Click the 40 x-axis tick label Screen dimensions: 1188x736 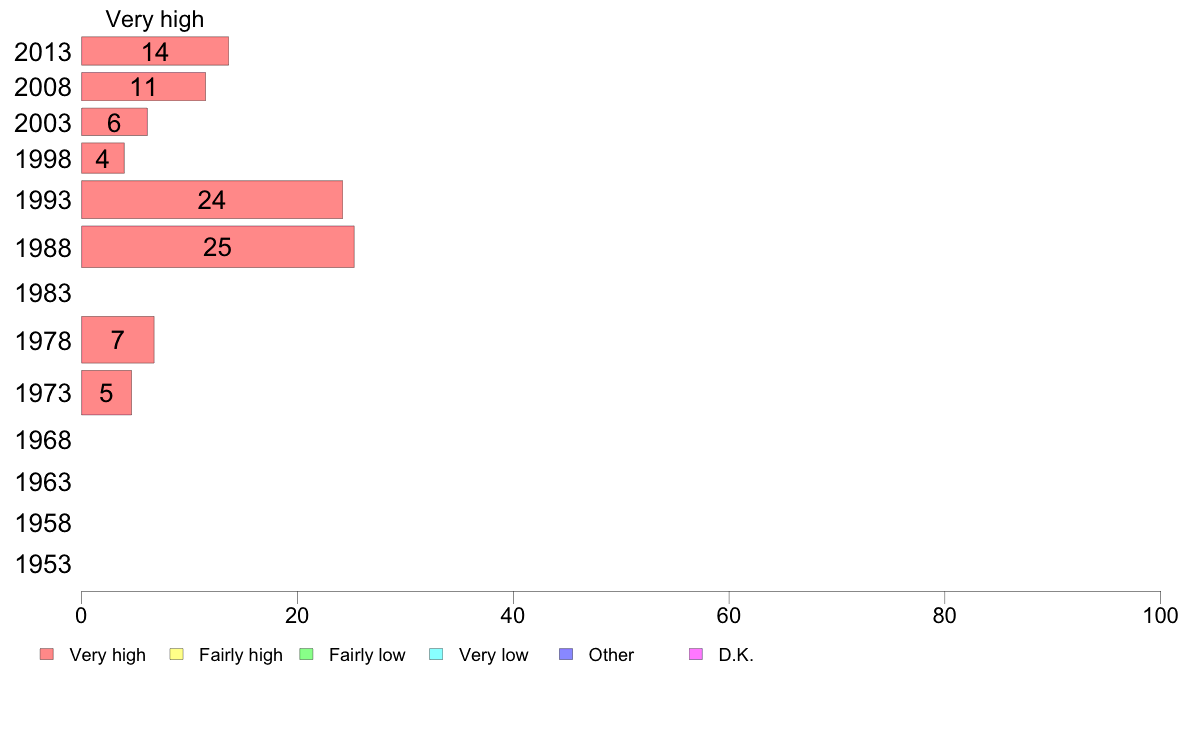click(x=513, y=615)
